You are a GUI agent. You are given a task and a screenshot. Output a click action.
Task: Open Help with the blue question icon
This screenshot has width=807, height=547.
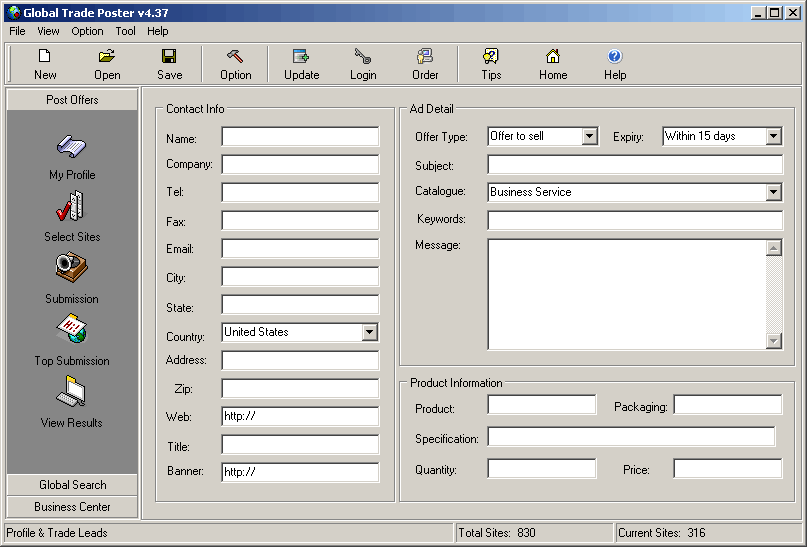click(x=615, y=56)
